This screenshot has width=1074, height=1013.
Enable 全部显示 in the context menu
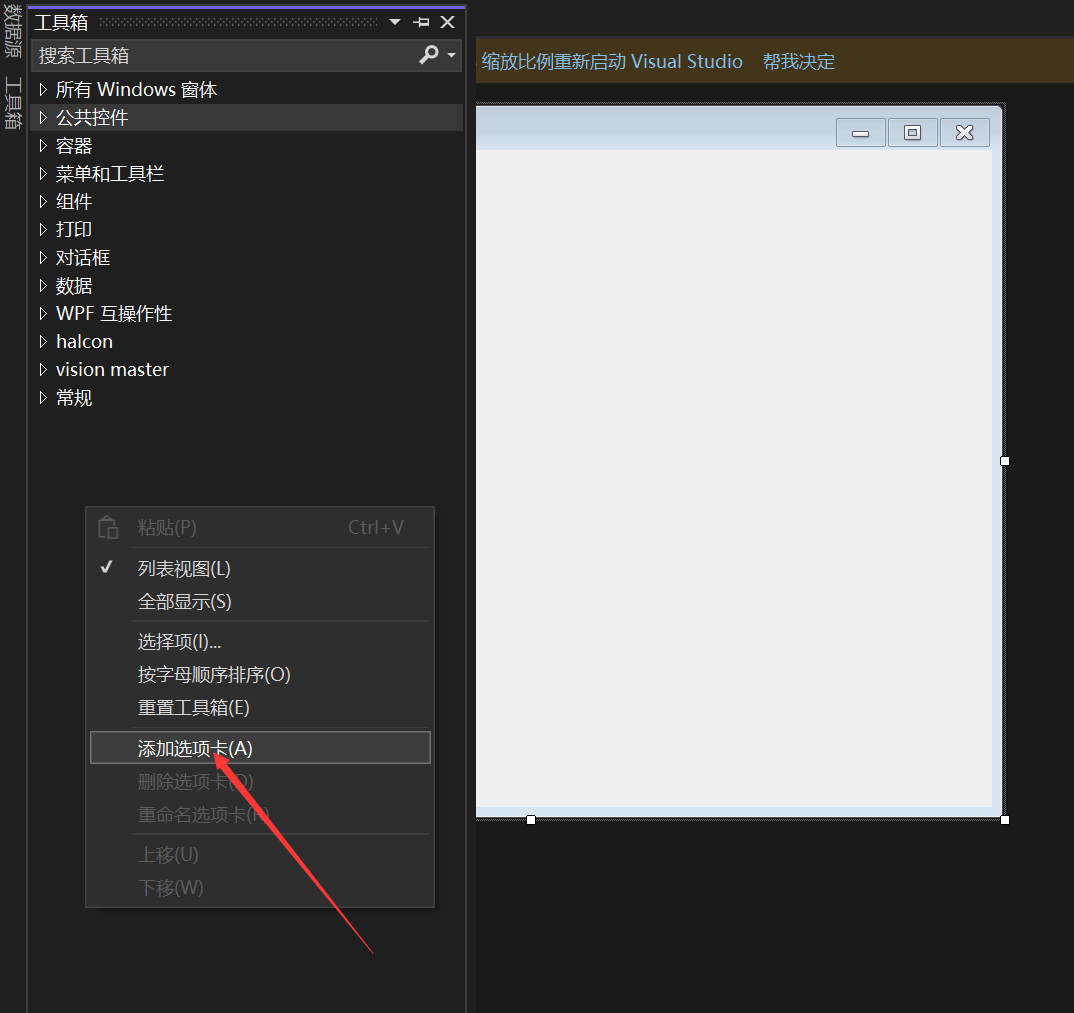point(183,601)
